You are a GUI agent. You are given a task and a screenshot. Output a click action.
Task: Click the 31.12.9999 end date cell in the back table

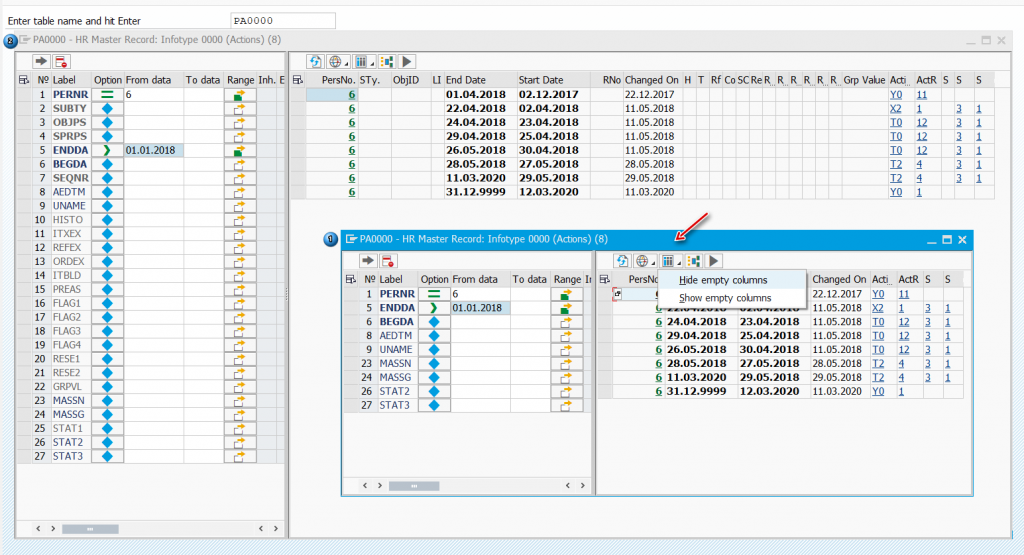tap(475, 192)
